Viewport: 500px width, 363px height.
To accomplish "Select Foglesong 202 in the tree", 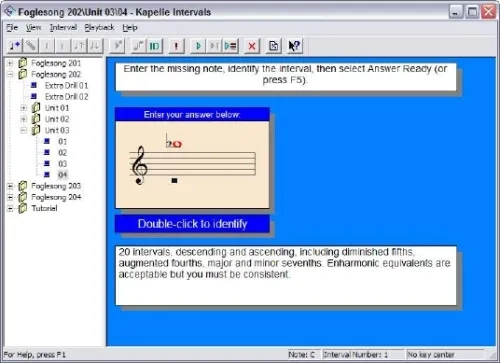I will [56, 74].
